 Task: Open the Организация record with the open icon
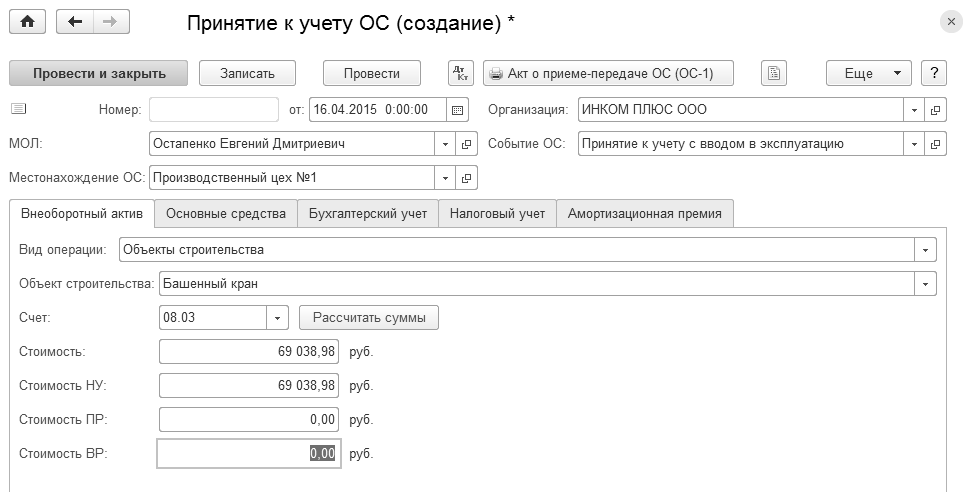click(x=936, y=110)
